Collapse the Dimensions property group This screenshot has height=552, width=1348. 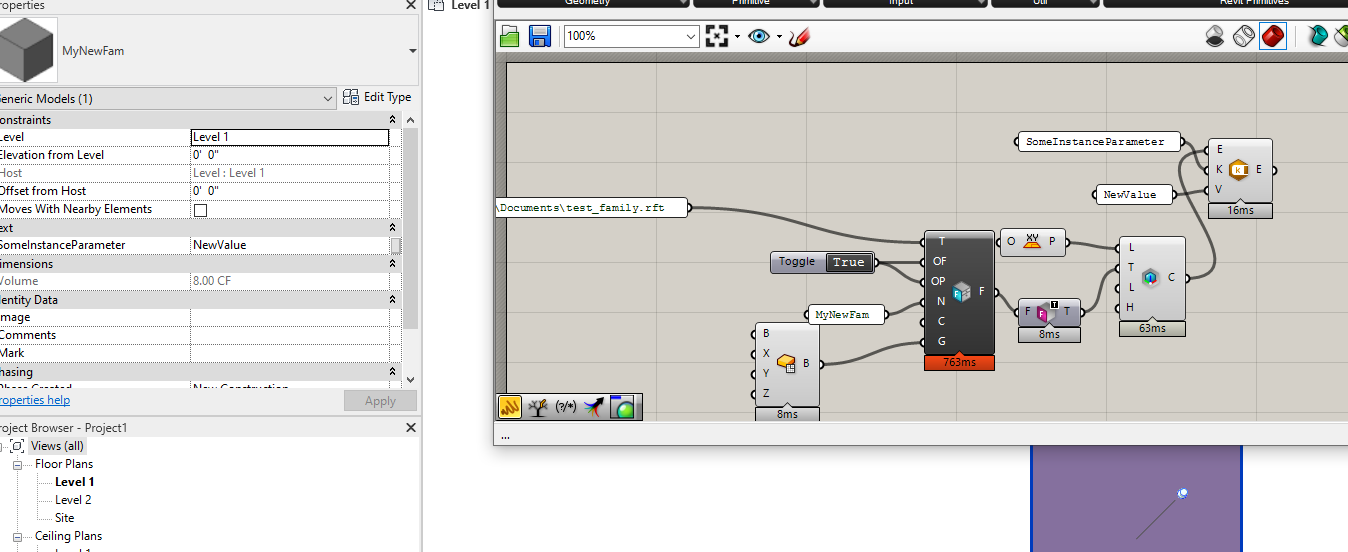pyautogui.click(x=393, y=264)
